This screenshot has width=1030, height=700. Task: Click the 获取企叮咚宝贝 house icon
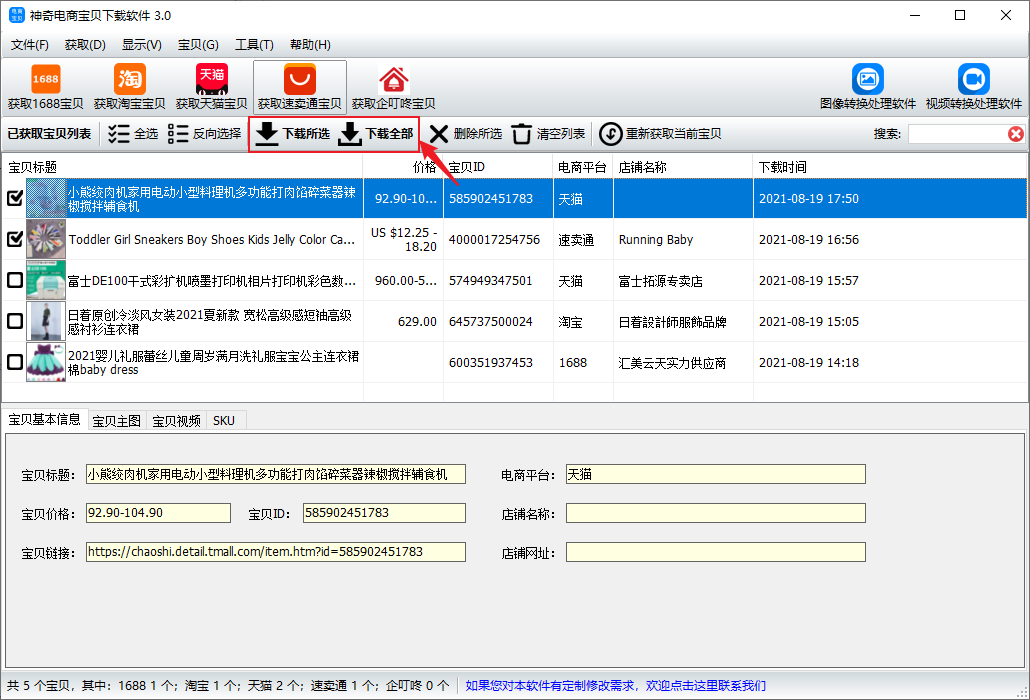(x=393, y=87)
